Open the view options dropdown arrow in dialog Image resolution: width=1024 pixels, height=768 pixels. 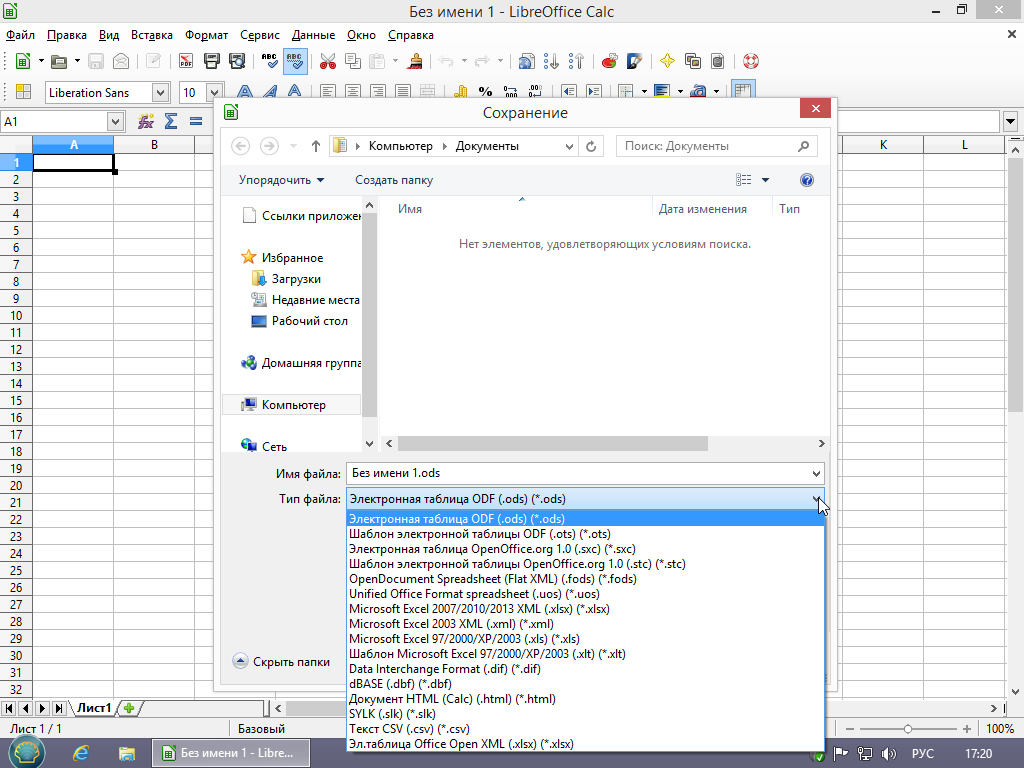click(x=765, y=180)
